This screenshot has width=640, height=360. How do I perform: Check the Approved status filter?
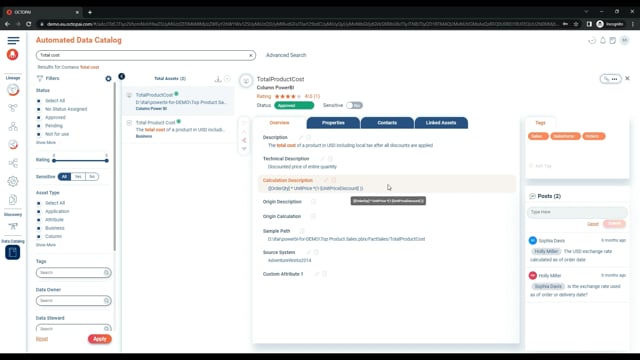pos(39,118)
